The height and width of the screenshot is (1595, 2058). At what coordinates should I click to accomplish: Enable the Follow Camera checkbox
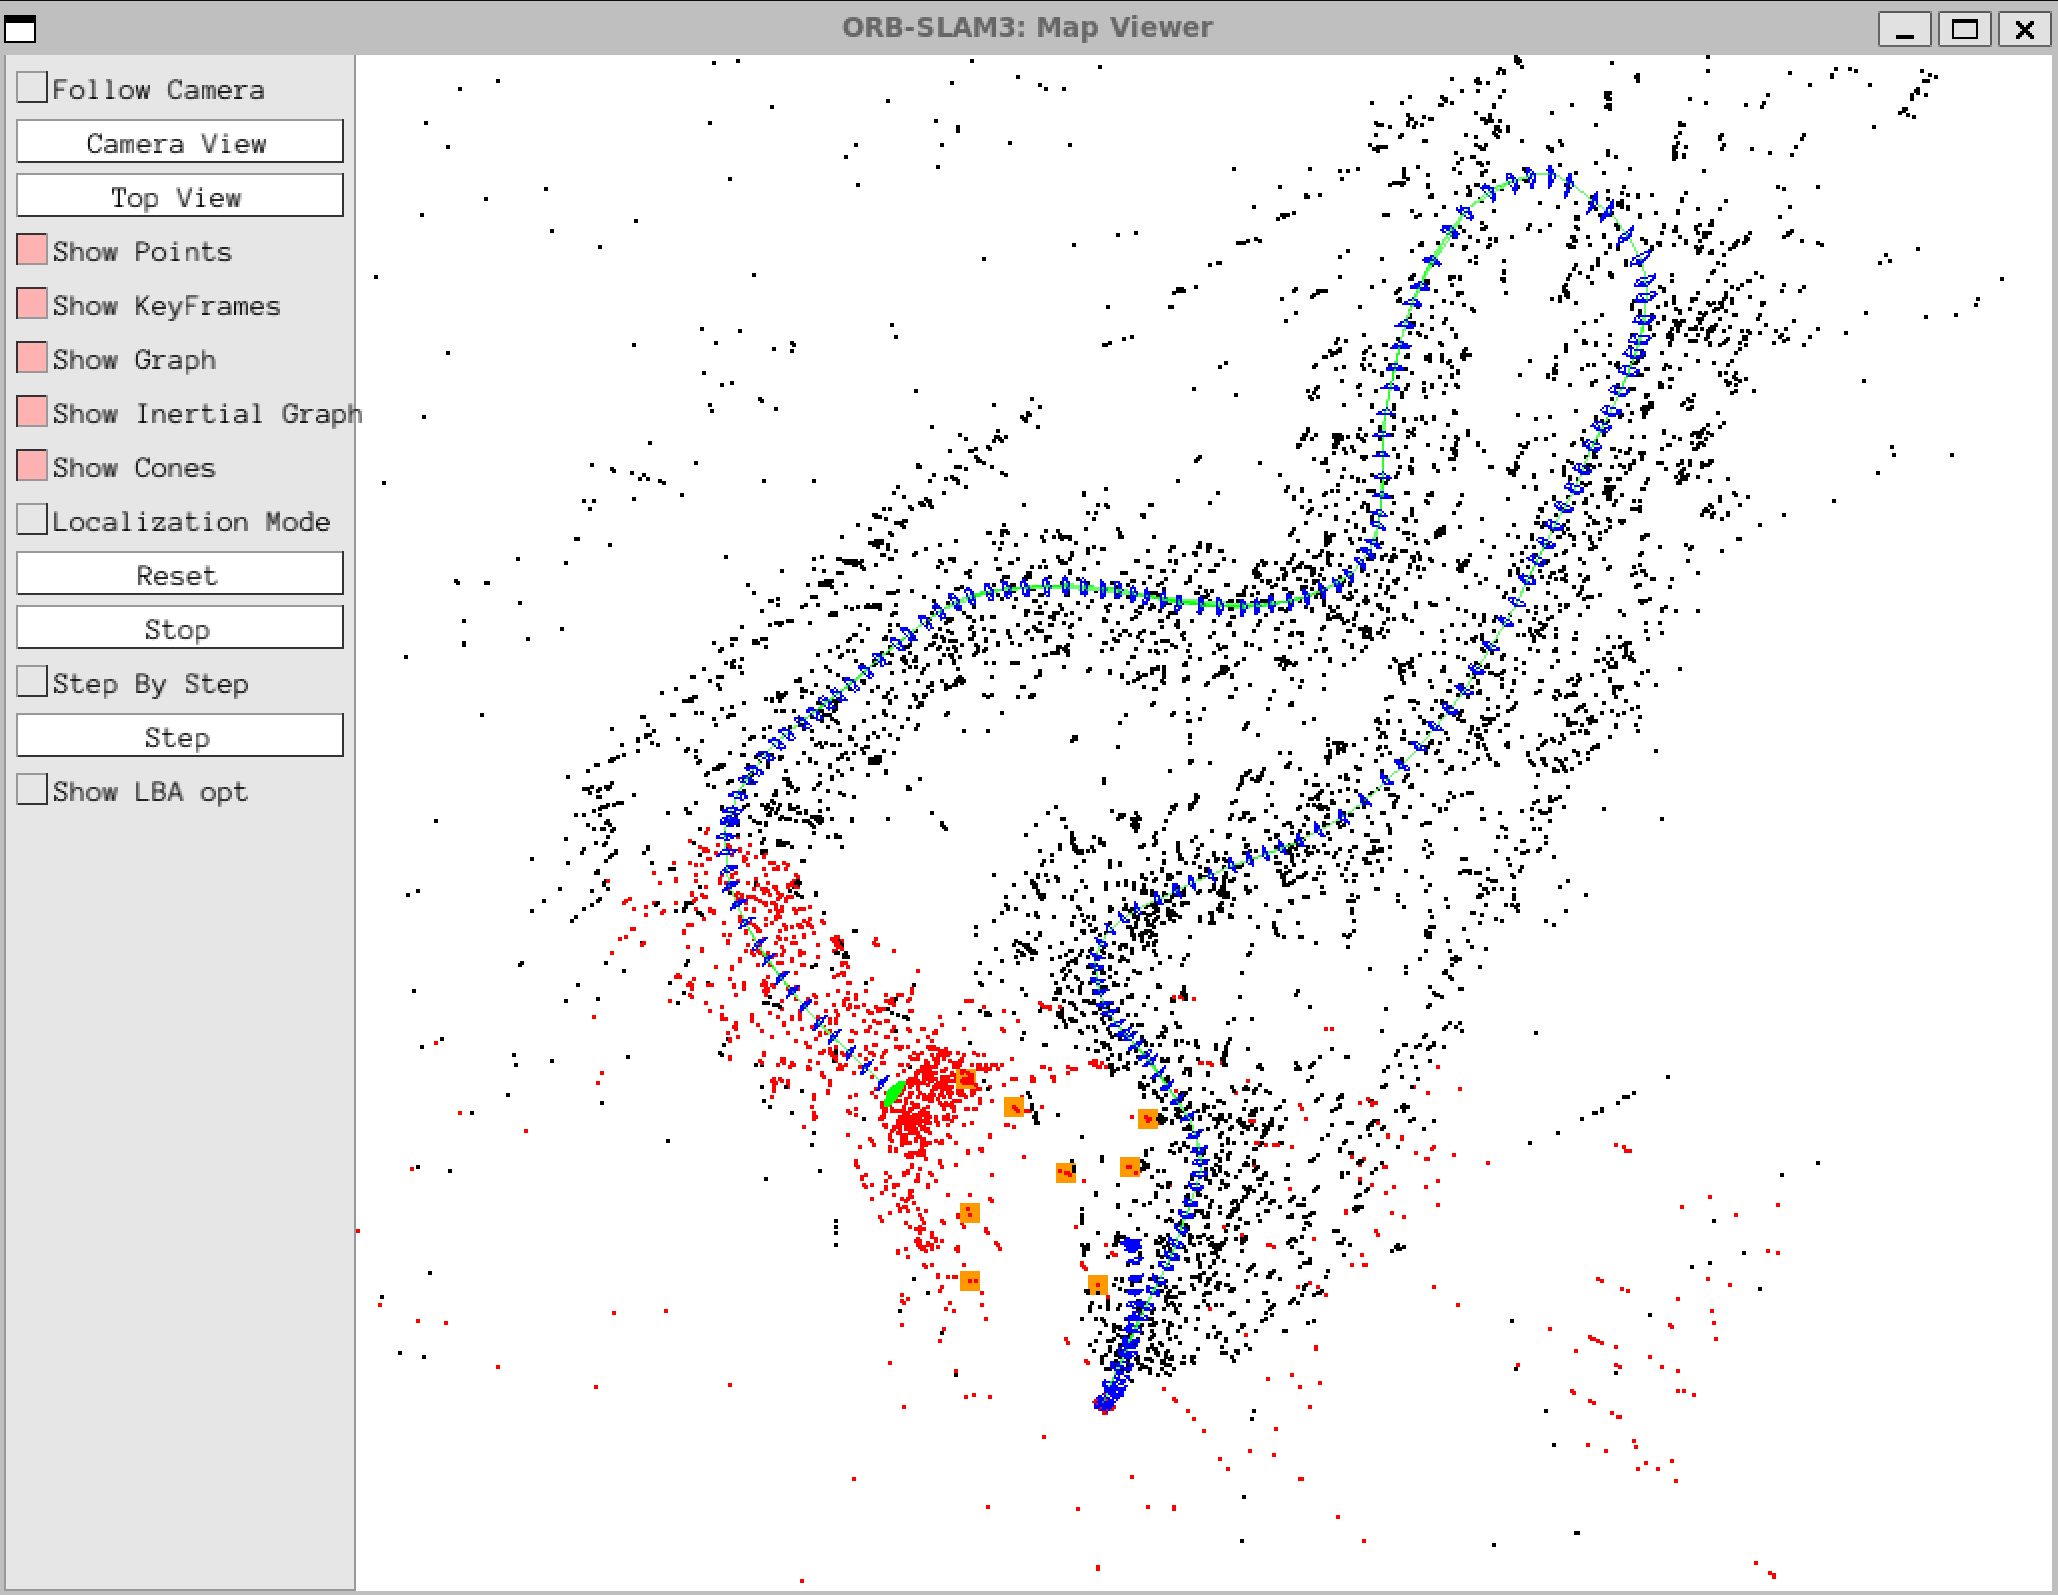(x=32, y=88)
